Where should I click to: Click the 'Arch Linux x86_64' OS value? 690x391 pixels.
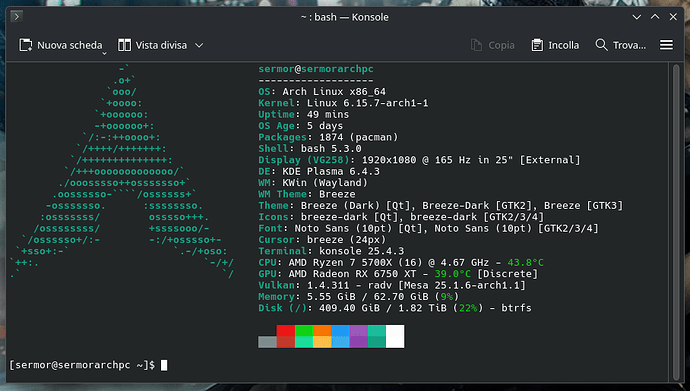pos(334,92)
